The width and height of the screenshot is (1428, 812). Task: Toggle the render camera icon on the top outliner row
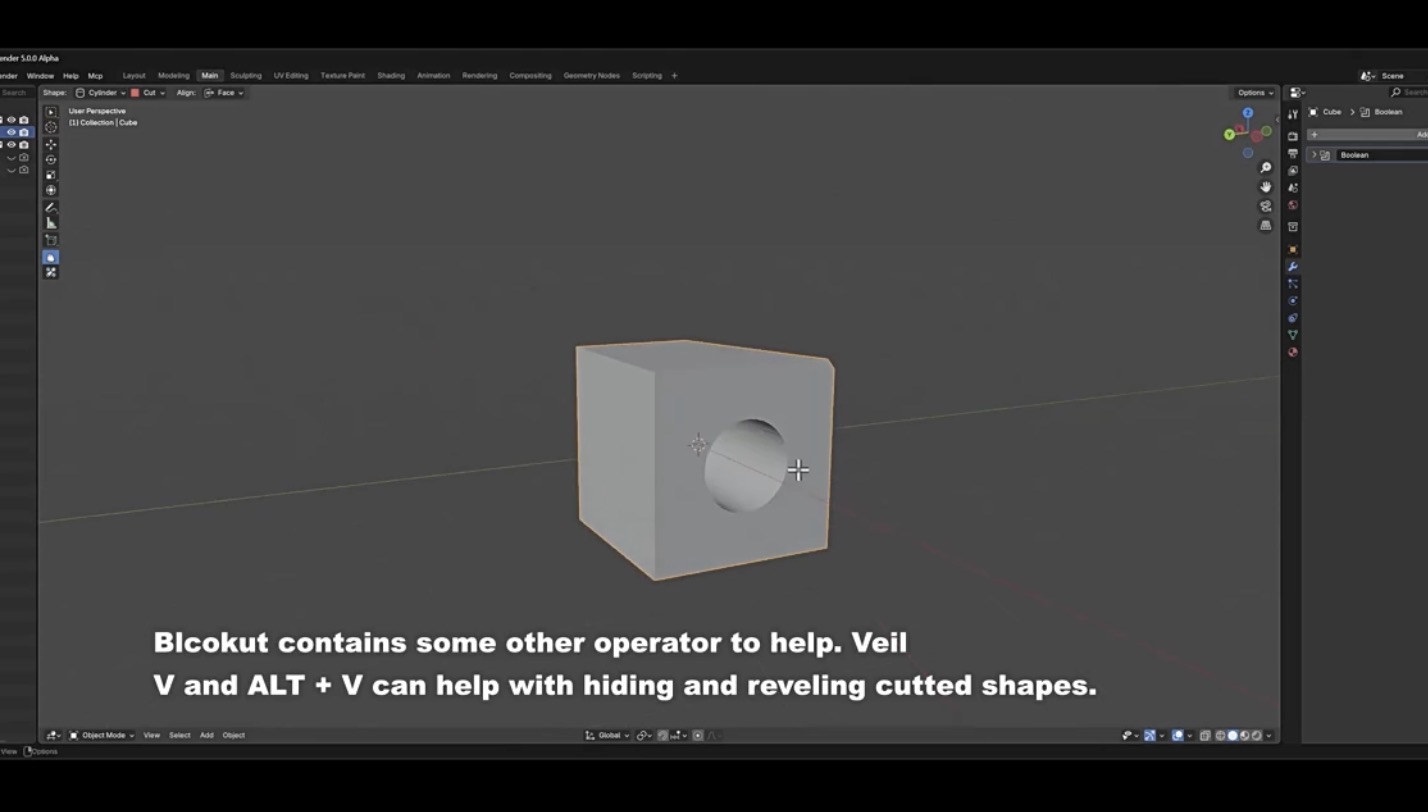point(24,120)
